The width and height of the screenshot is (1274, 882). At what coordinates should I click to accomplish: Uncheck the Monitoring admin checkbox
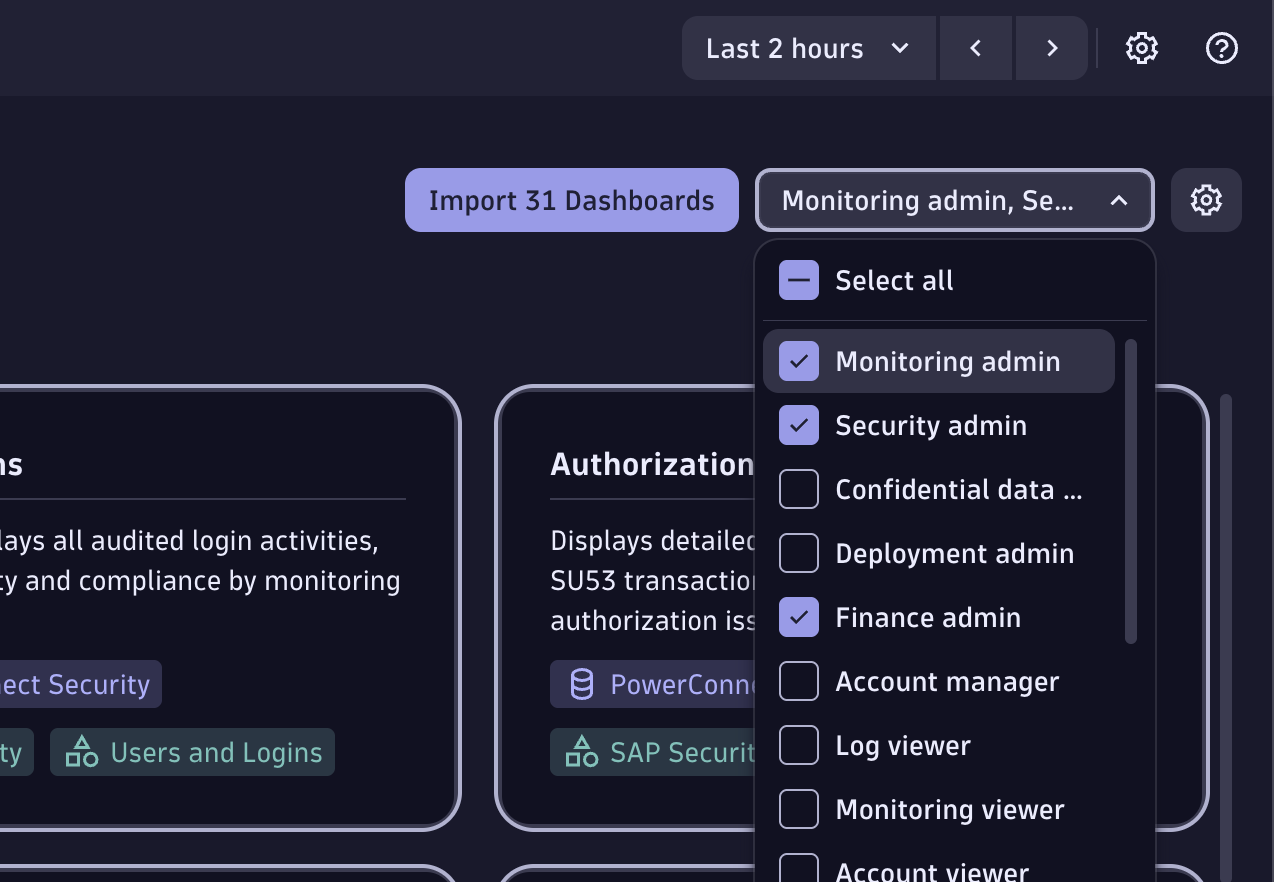pyautogui.click(x=798, y=361)
